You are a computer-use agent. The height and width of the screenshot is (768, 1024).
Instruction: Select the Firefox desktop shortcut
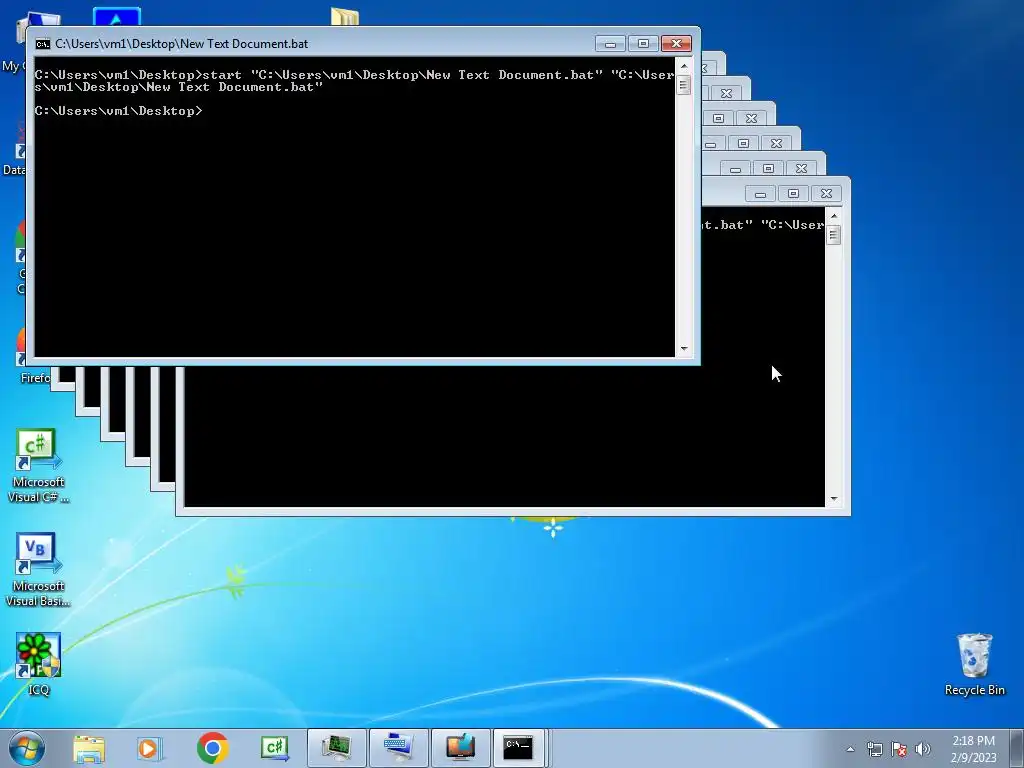[x=21, y=356]
